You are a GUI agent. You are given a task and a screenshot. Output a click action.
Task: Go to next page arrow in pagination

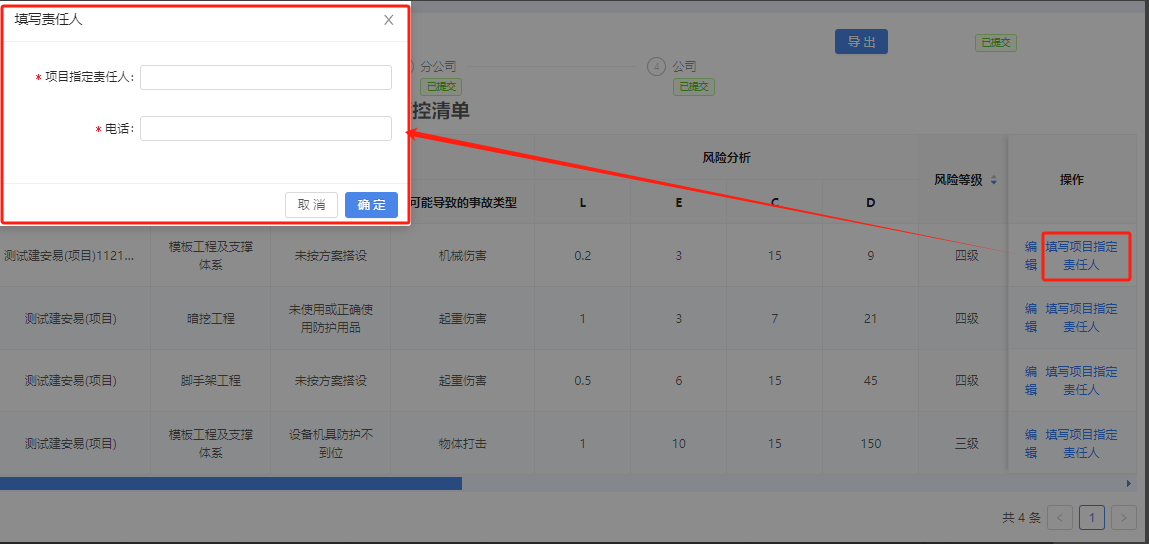point(1125,518)
